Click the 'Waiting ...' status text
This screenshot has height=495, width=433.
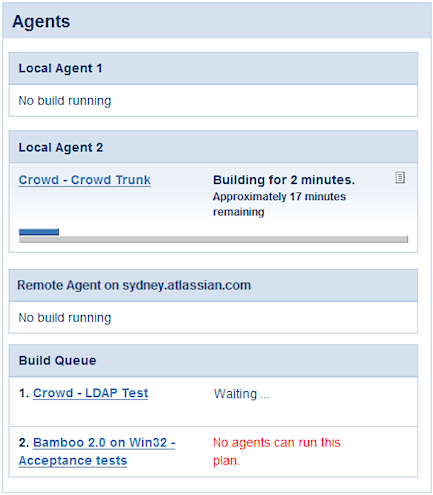click(x=242, y=394)
